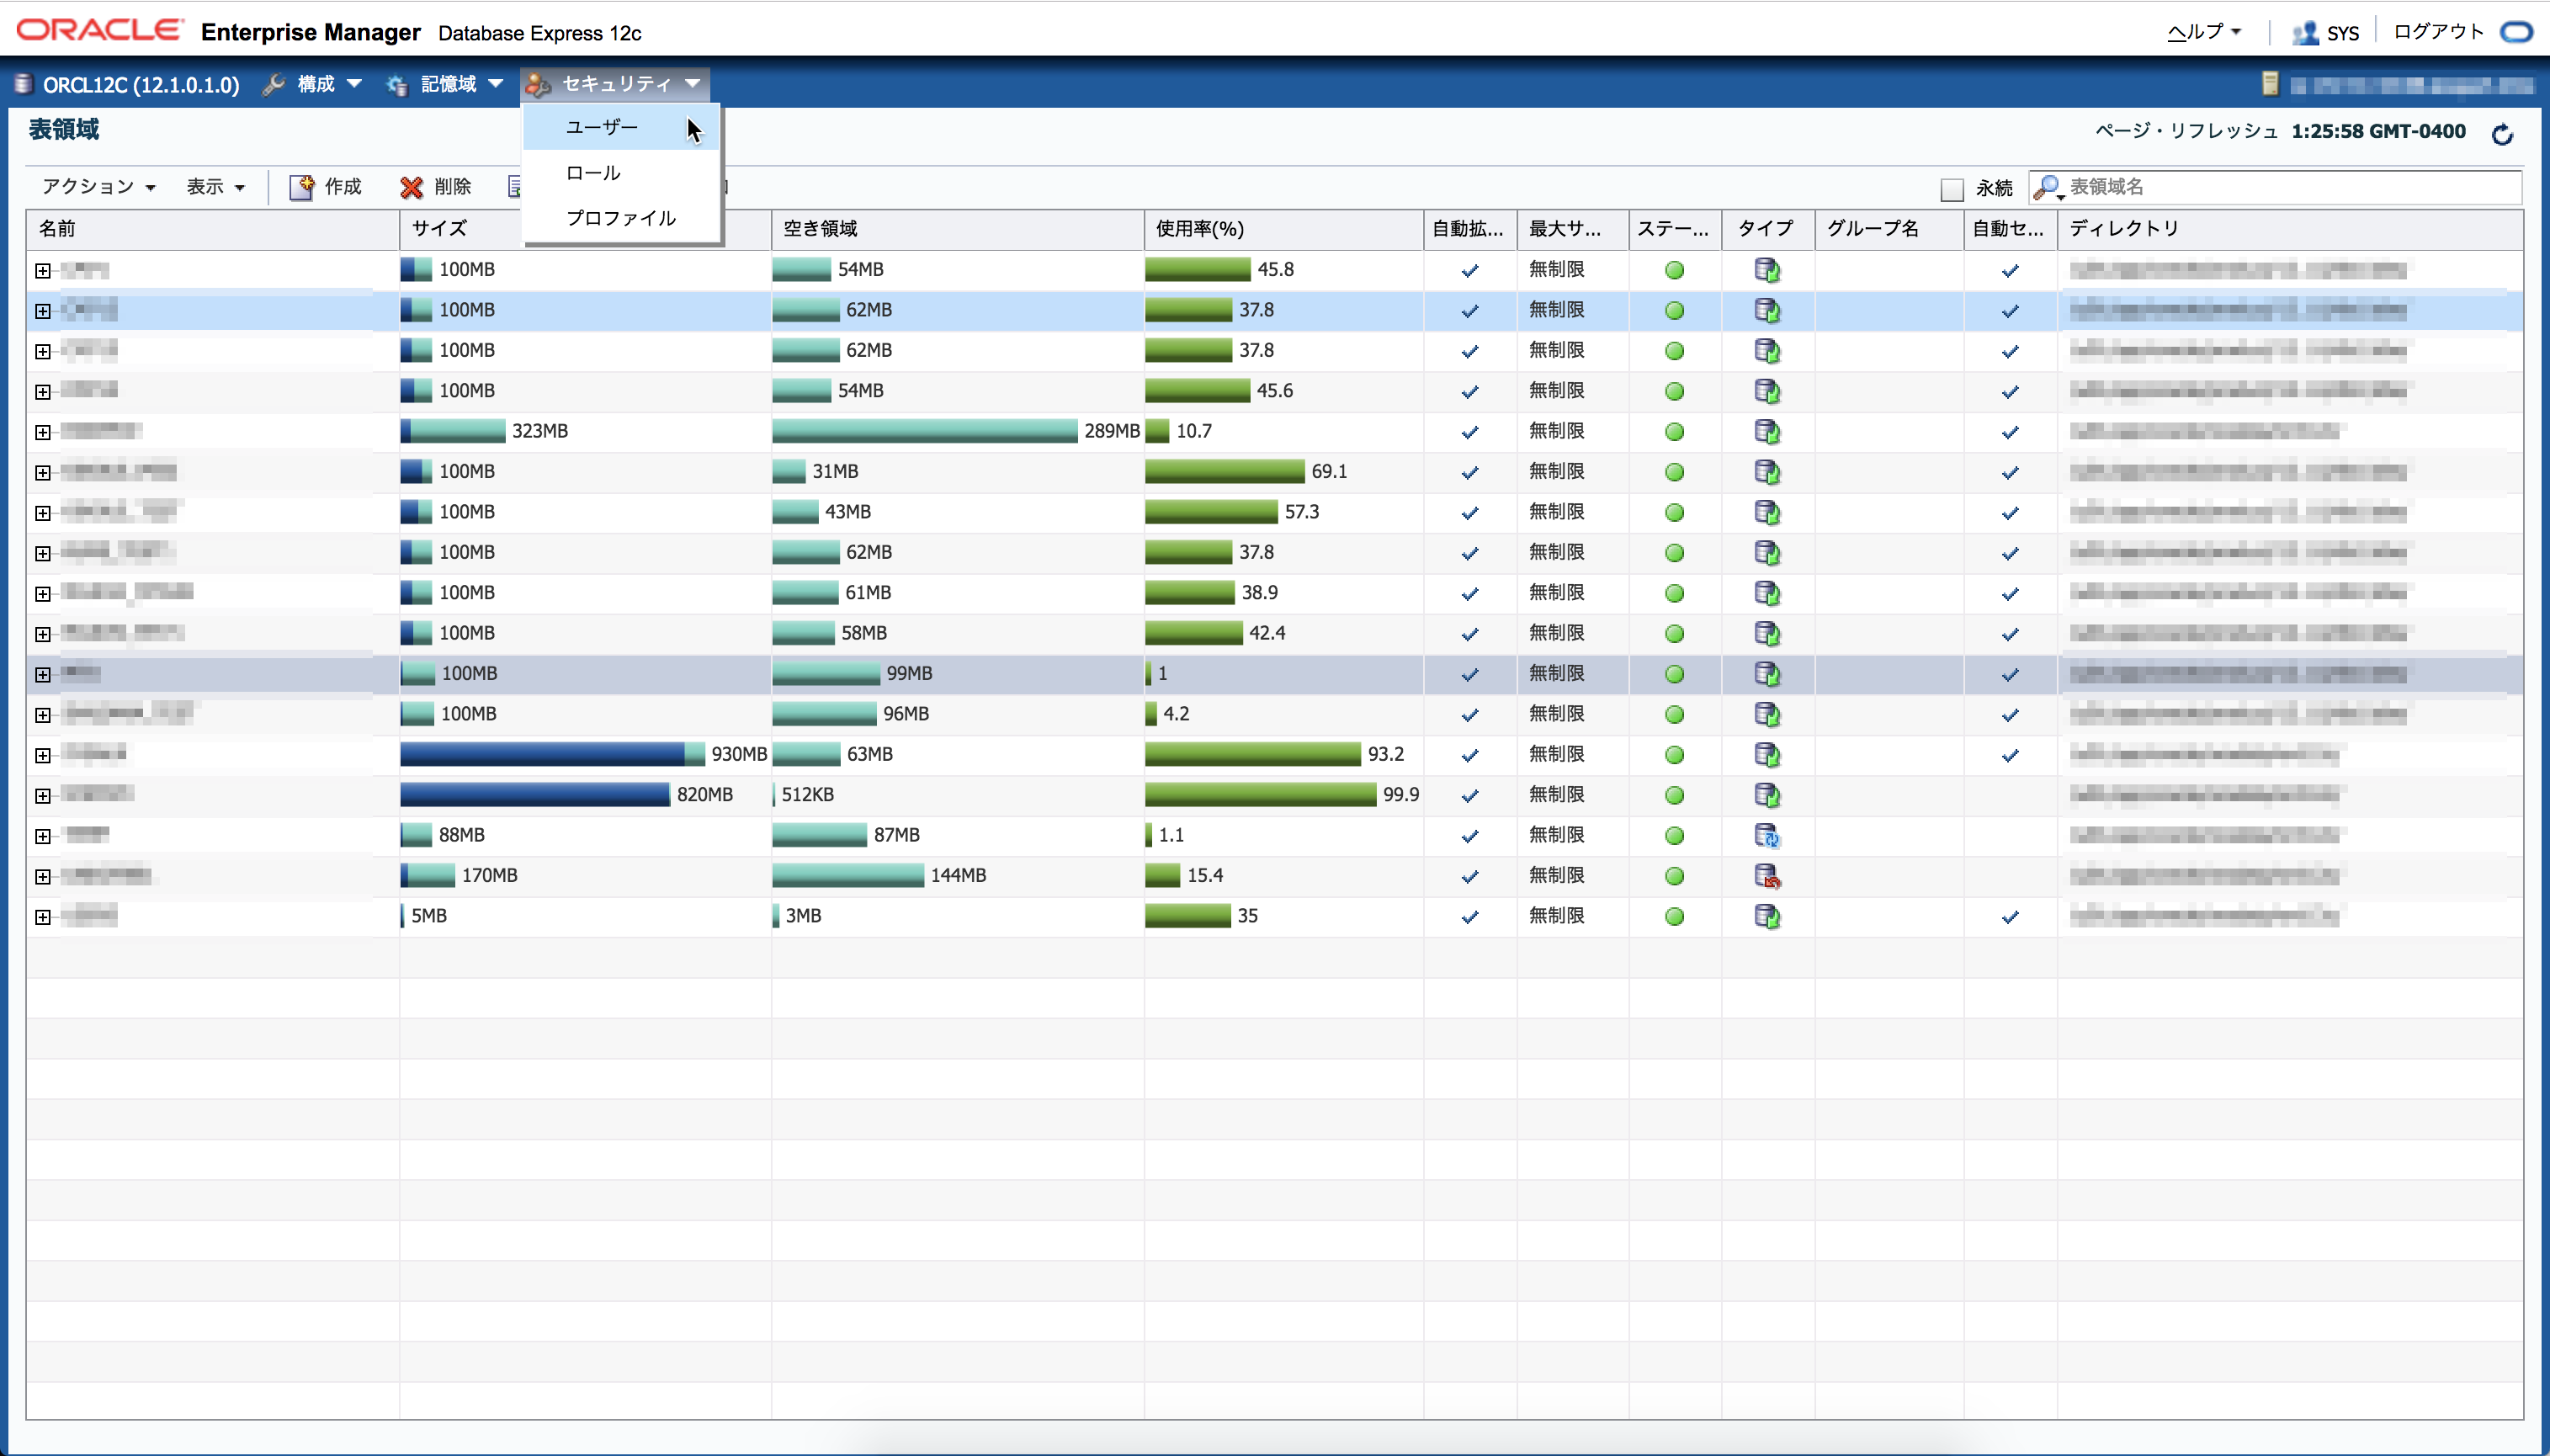This screenshot has width=2550, height=1456.
Task: Click the temporary tablespace type icon in 88MB row
Action: pyautogui.click(x=1767, y=836)
